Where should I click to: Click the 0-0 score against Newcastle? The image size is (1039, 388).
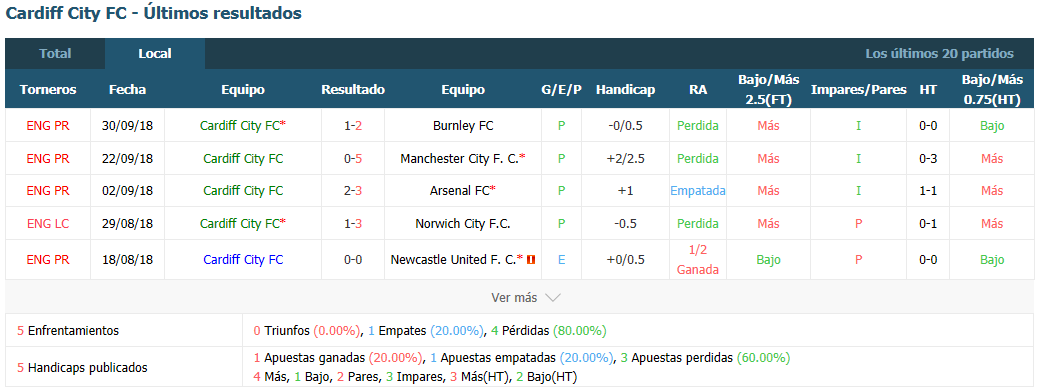[x=353, y=260]
